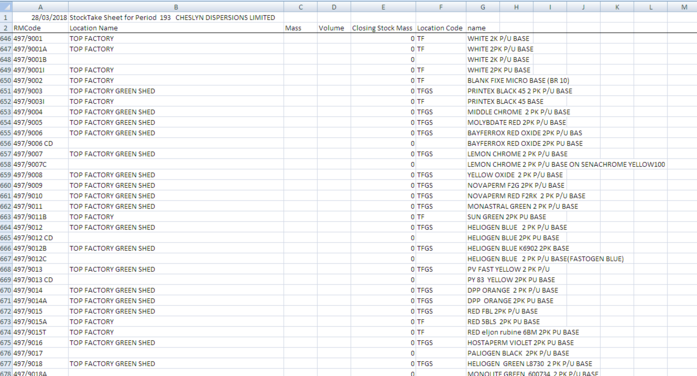Click the Location Name heading cell
Viewport: 697px width, 376px height.
[x=176, y=28]
